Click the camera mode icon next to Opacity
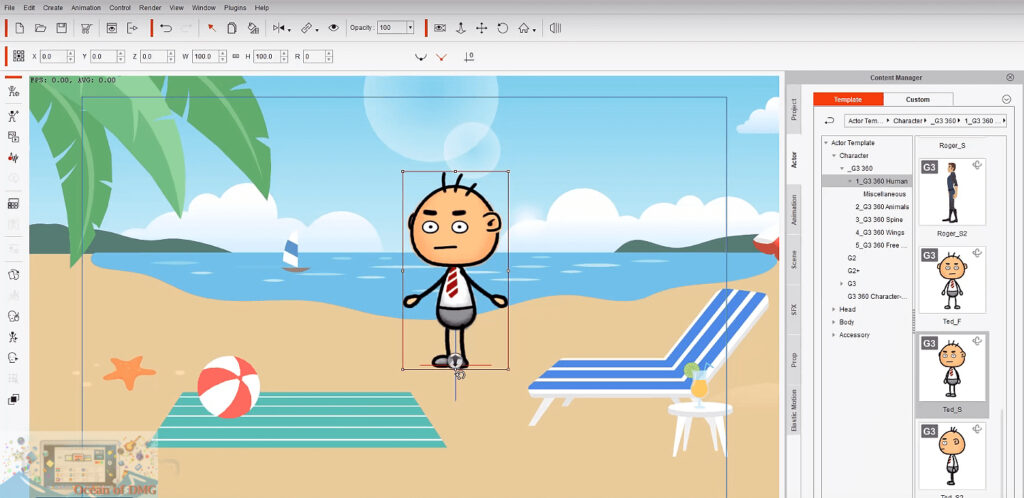The image size is (1024, 498). [x=440, y=28]
